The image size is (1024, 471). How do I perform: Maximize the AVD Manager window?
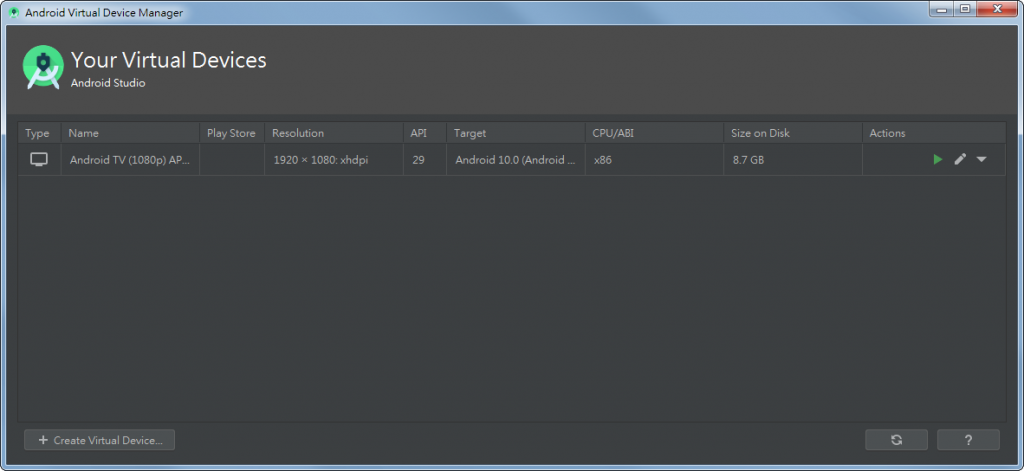(965, 9)
